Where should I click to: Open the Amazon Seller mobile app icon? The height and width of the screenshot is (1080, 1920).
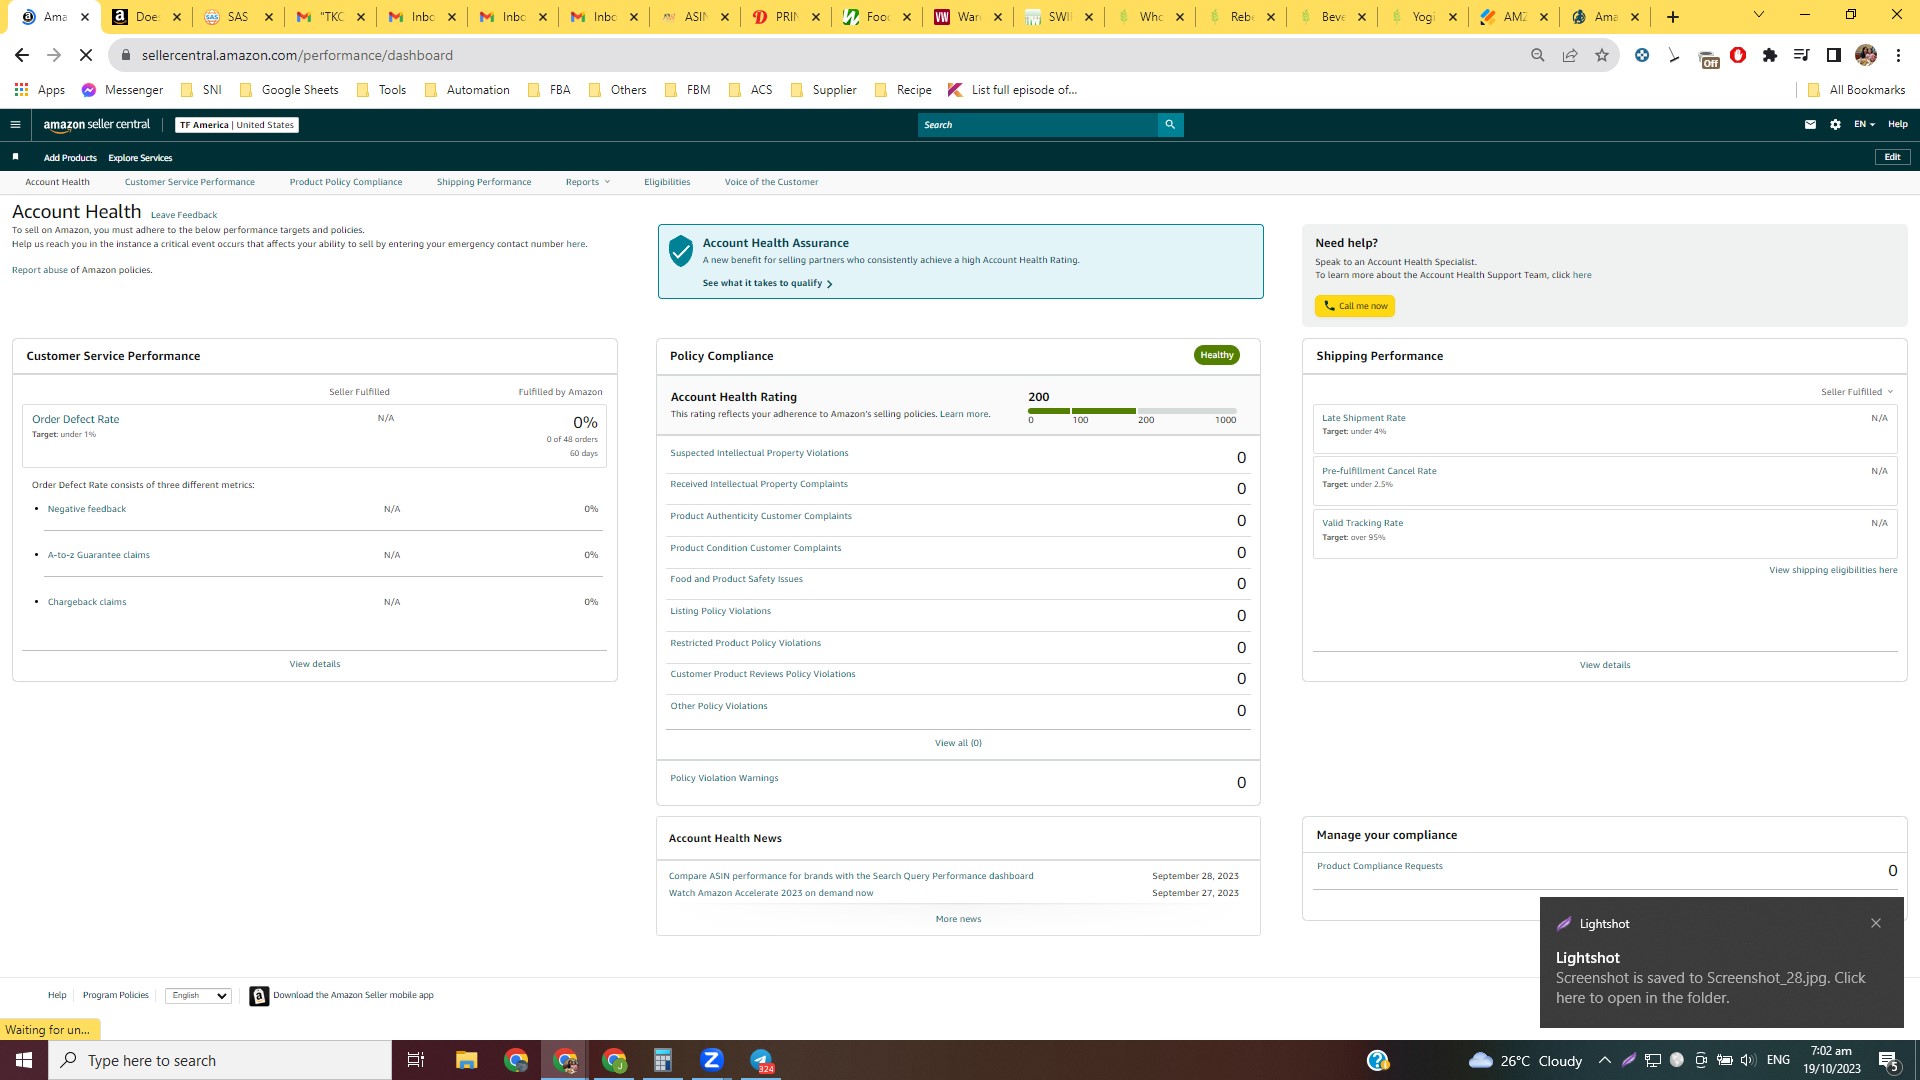pos(259,996)
